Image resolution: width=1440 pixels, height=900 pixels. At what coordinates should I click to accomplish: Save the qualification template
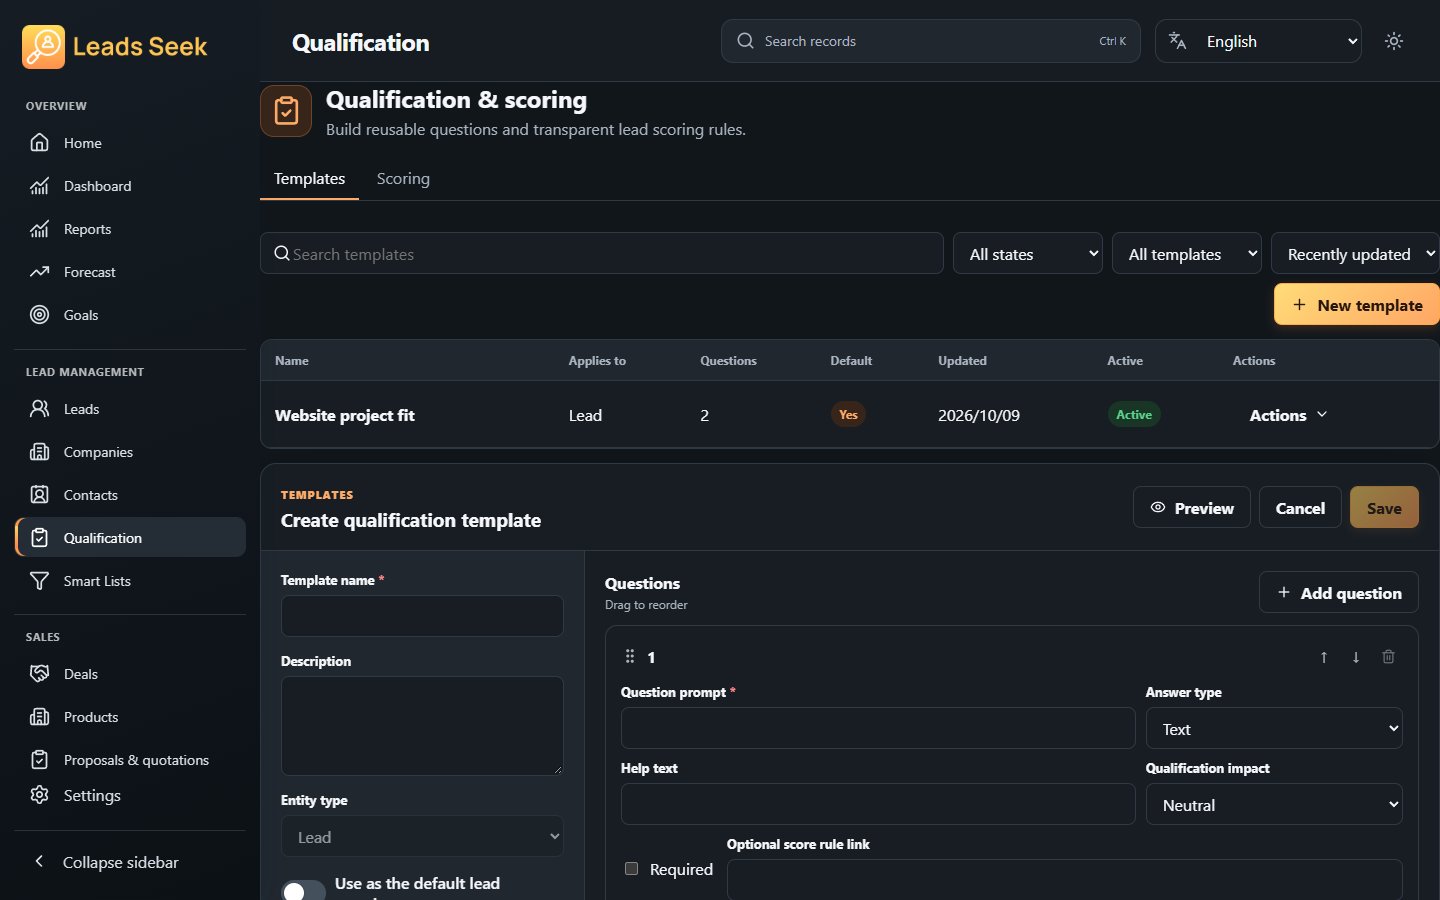click(x=1384, y=508)
